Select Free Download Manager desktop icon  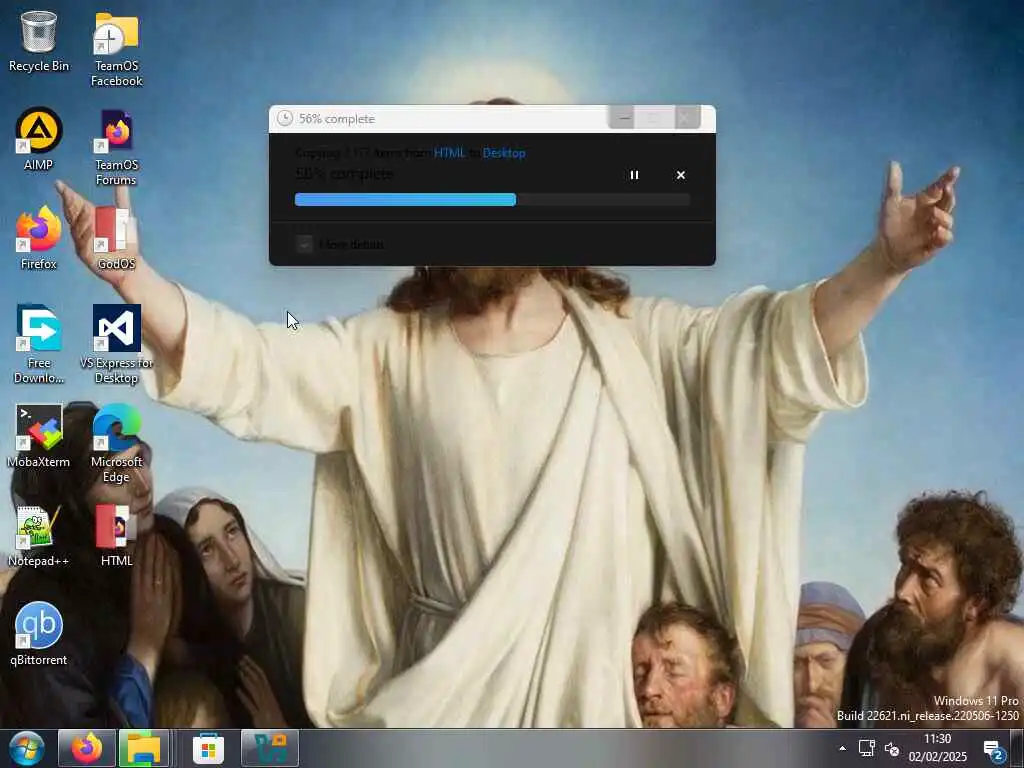tap(39, 345)
